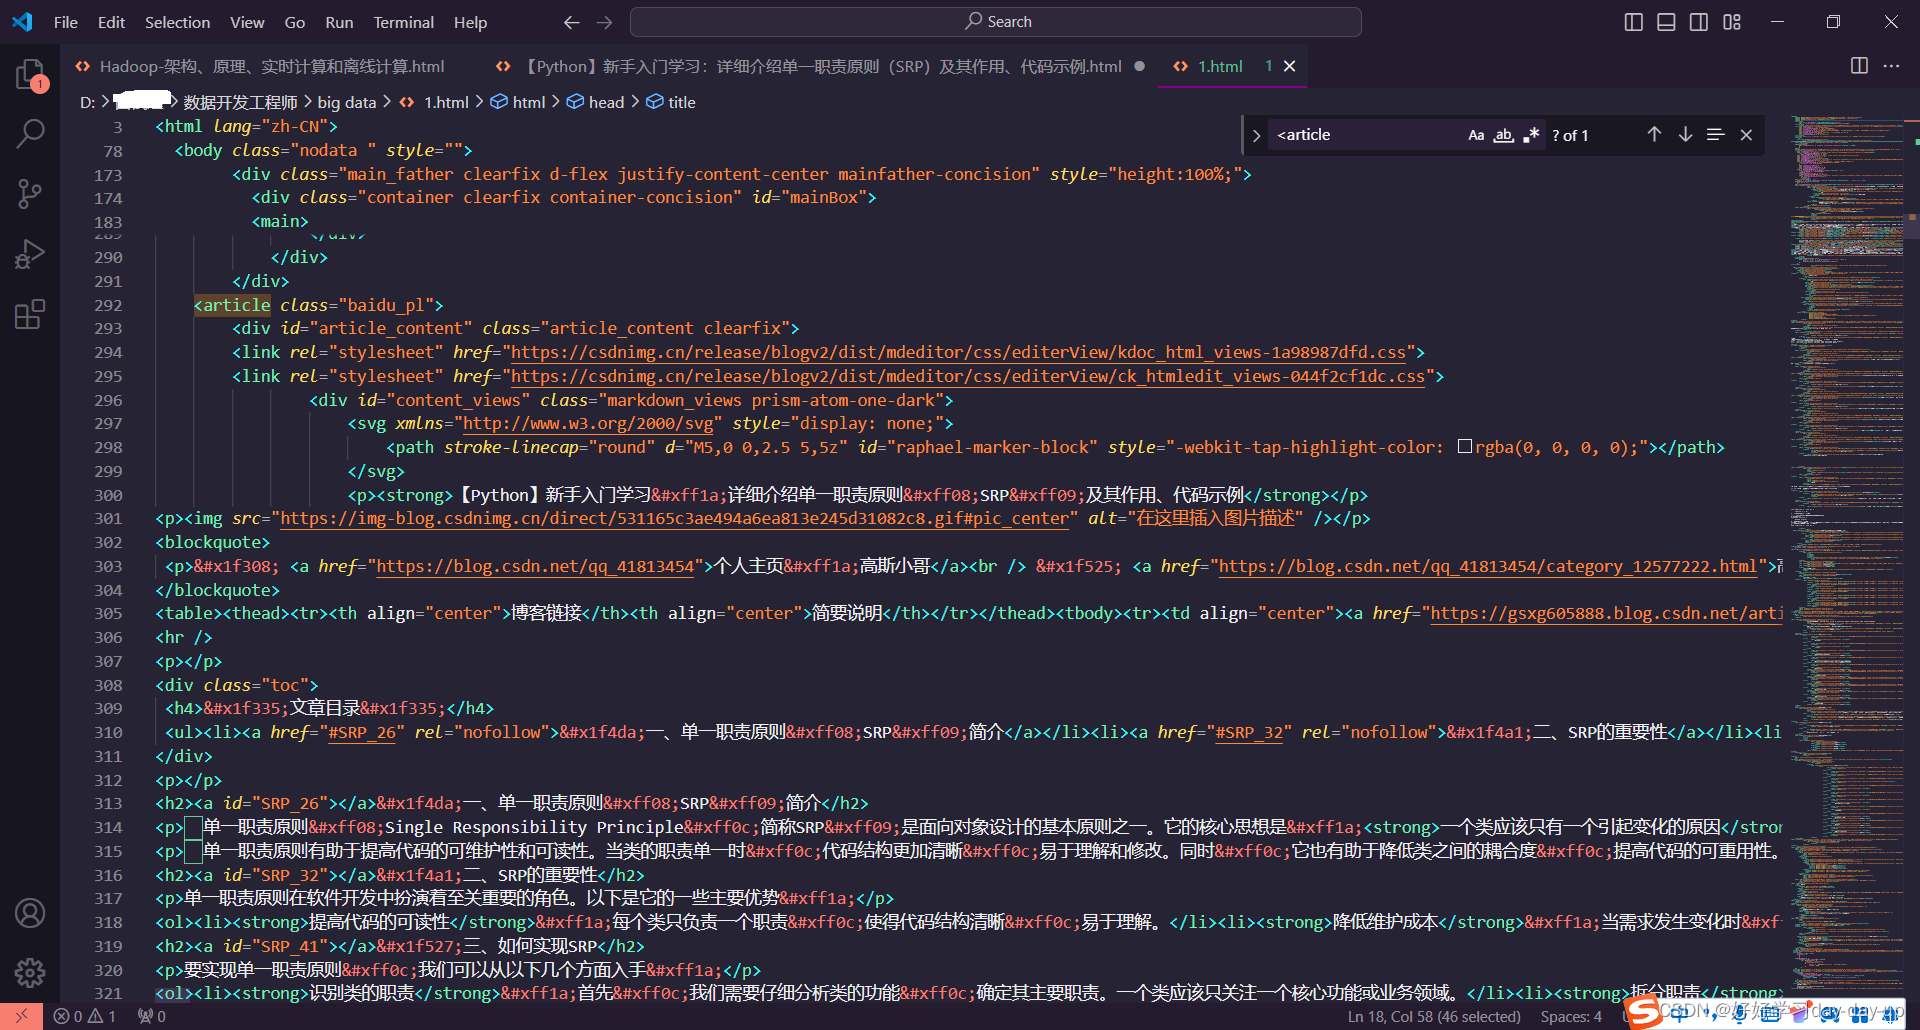Image resolution: width=1920 pixels, height=1030 pixels.
Task: Open the Search view in activity bar
Action: pos(30,133)
